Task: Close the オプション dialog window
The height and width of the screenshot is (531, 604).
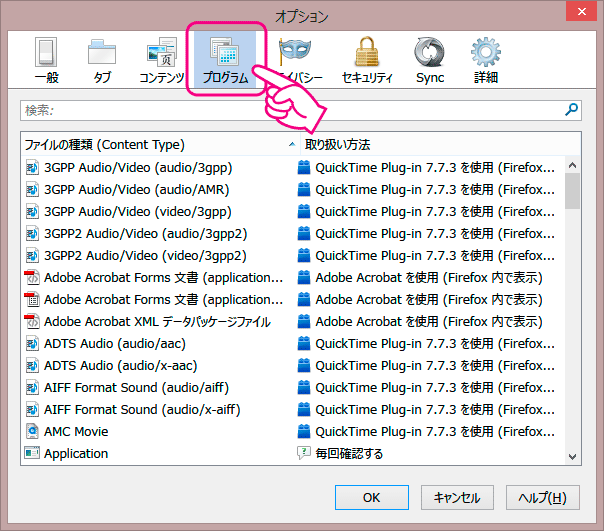Action: (582, 11)
